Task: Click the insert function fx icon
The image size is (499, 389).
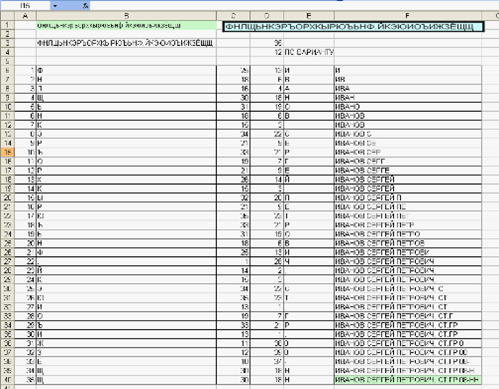Action: (86, 6)
